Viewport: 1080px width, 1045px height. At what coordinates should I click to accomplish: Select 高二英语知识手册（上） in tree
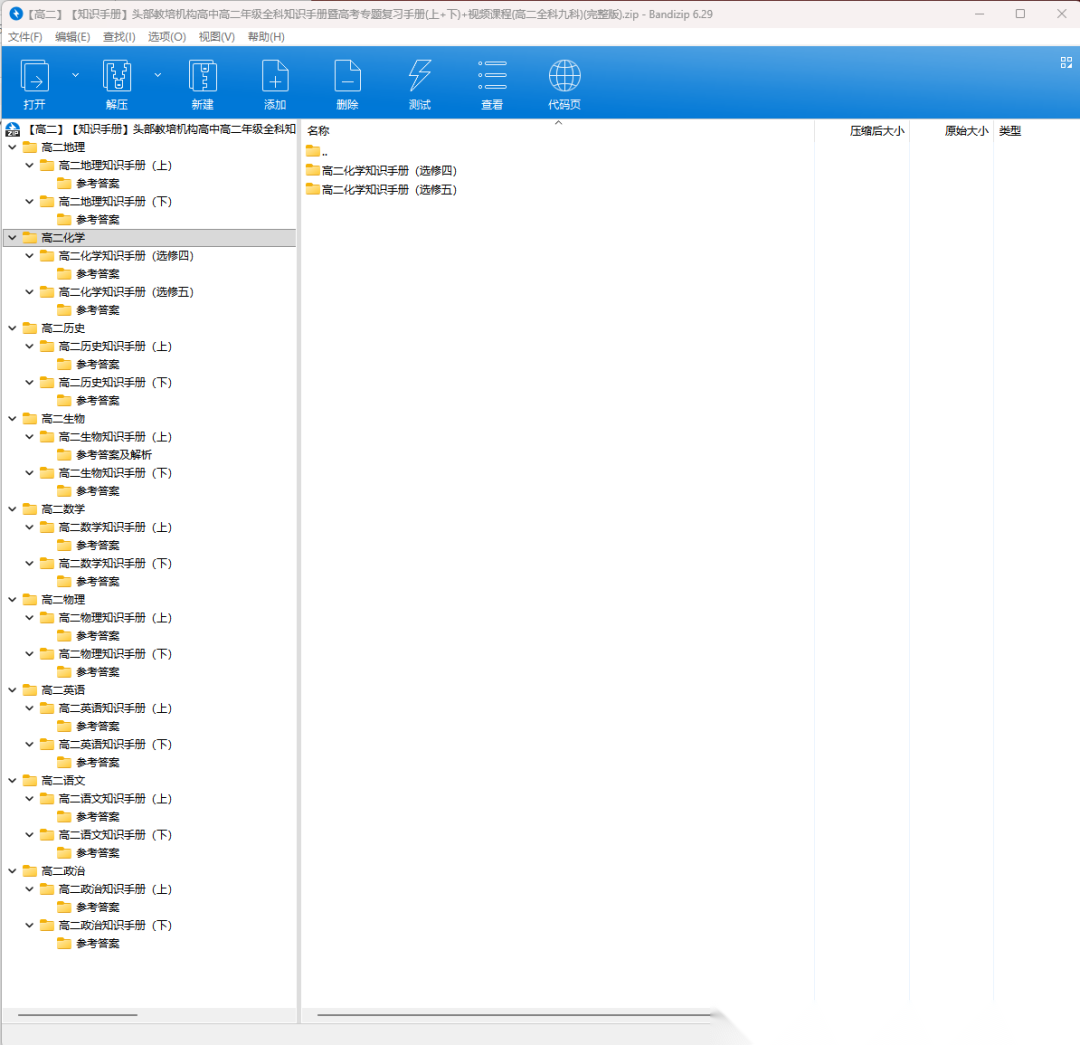click(115, 708)
